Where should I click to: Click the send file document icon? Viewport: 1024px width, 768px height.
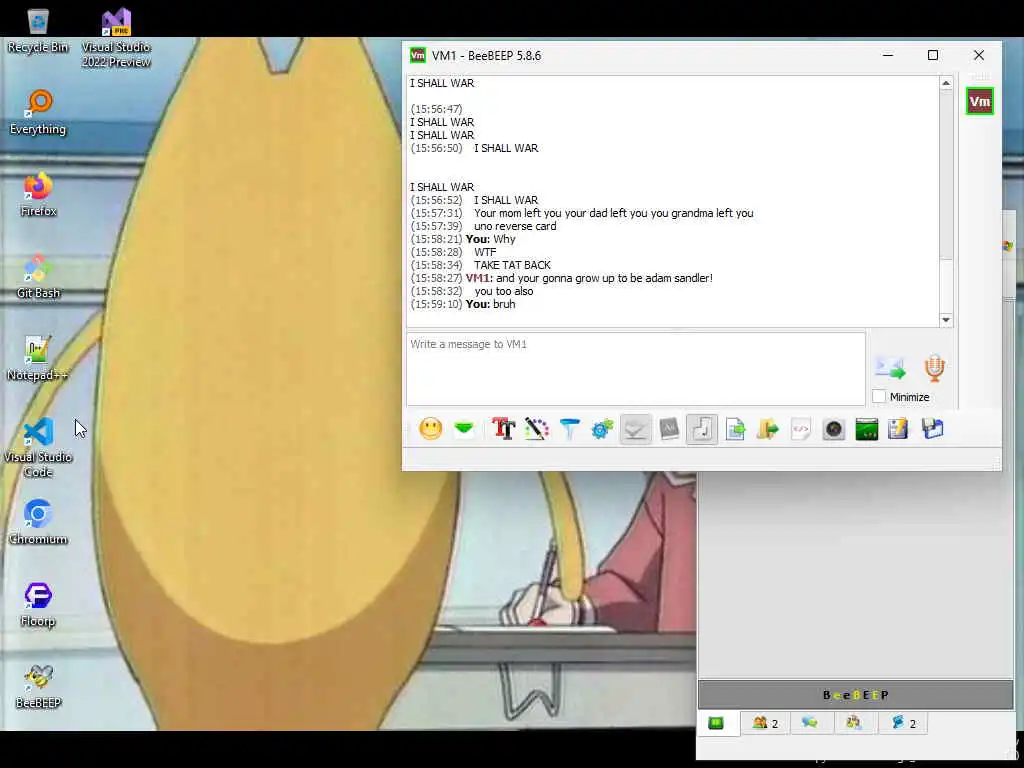(735, 429)
